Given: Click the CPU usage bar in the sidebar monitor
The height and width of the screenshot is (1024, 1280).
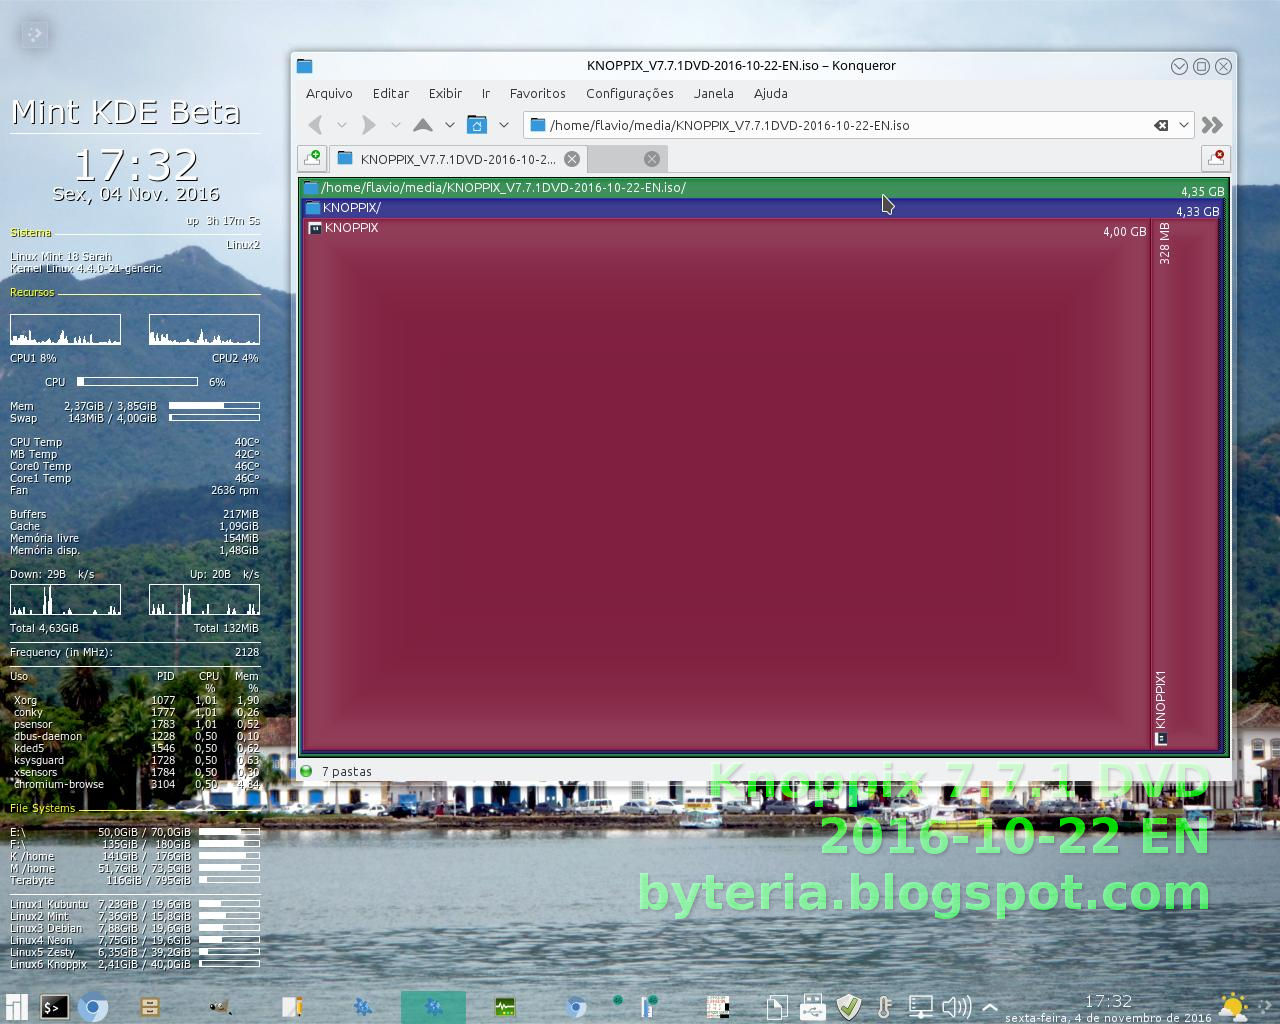Looking at the screenshot, I should pos(137,381).
